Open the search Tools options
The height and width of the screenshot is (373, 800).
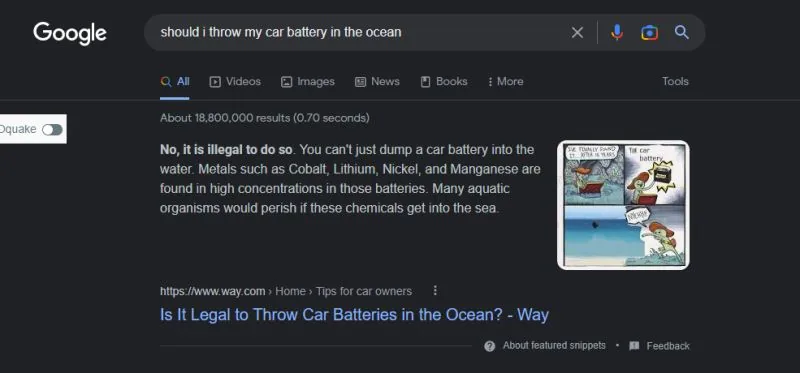[675, 82]
